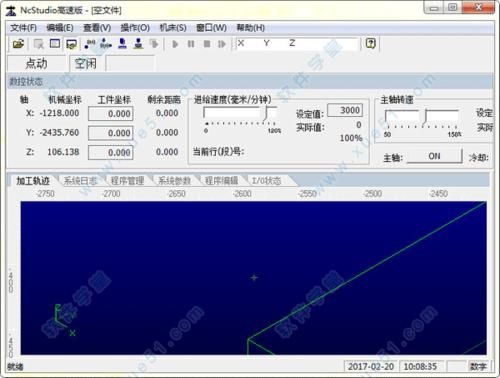Viewport: 500px width, 378px height.
Task: Click the show-tracking monitor toolbar icon
Action: click(x=71, y=44)
